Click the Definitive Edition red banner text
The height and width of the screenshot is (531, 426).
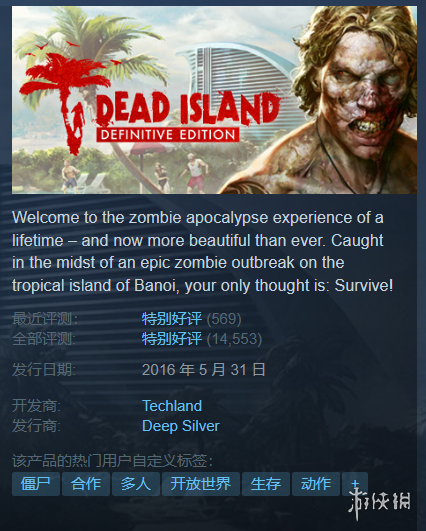pyautogui.click(x=168, y=135)
